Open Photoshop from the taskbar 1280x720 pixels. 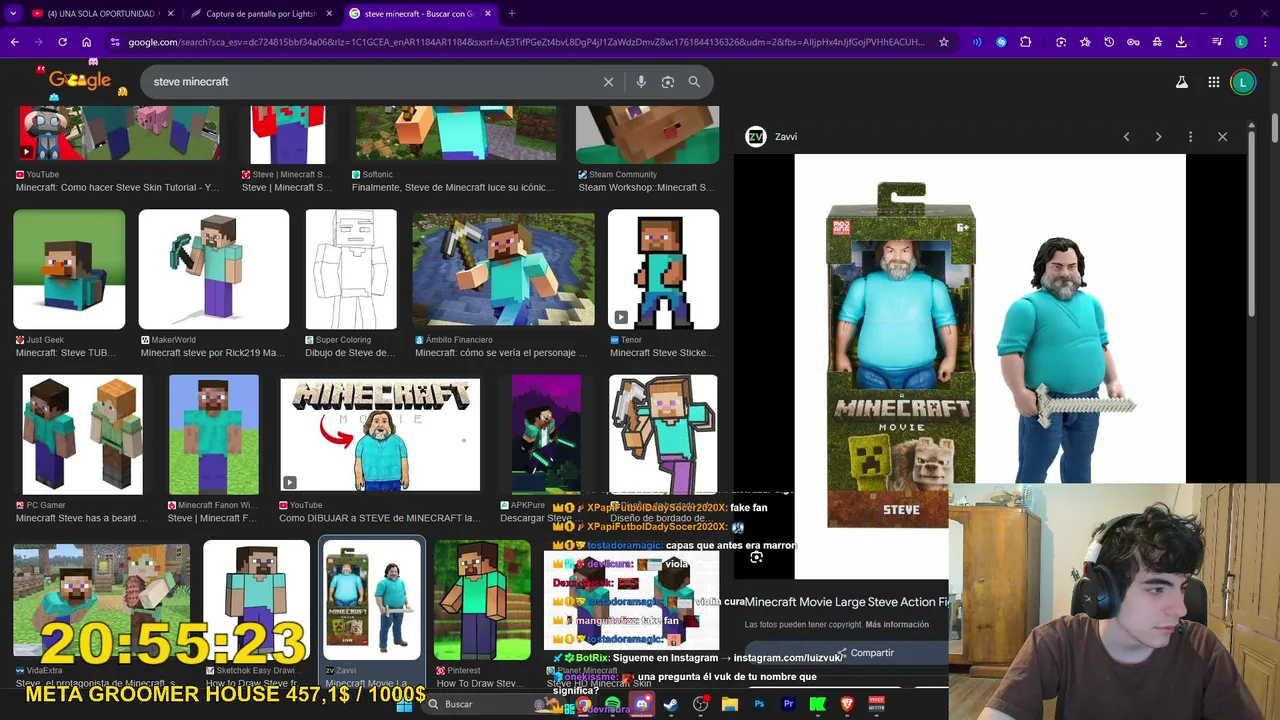click(x=759, y=705)
